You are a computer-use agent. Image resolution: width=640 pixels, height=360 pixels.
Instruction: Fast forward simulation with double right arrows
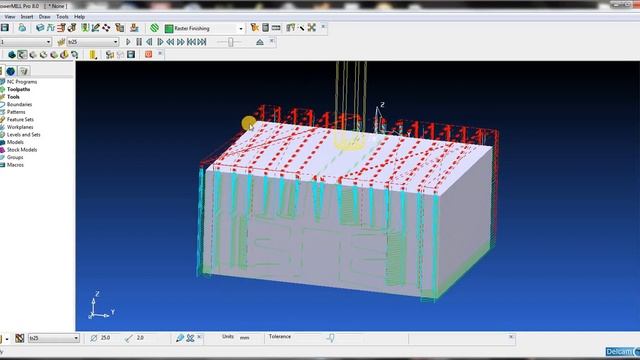point(181,42)
